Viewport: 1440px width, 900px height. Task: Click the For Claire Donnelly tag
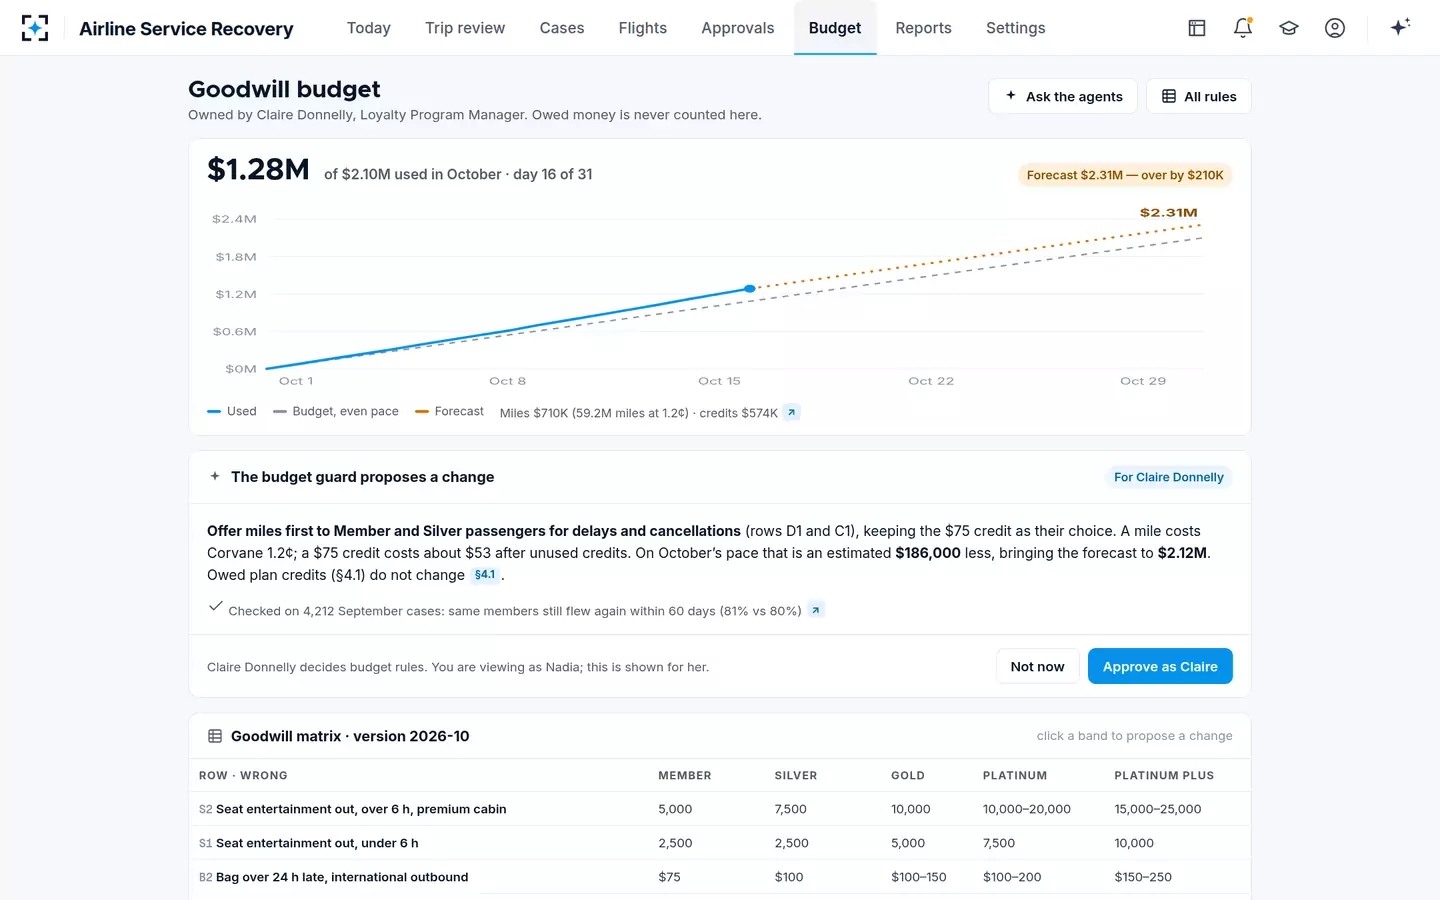point(1168,477)
